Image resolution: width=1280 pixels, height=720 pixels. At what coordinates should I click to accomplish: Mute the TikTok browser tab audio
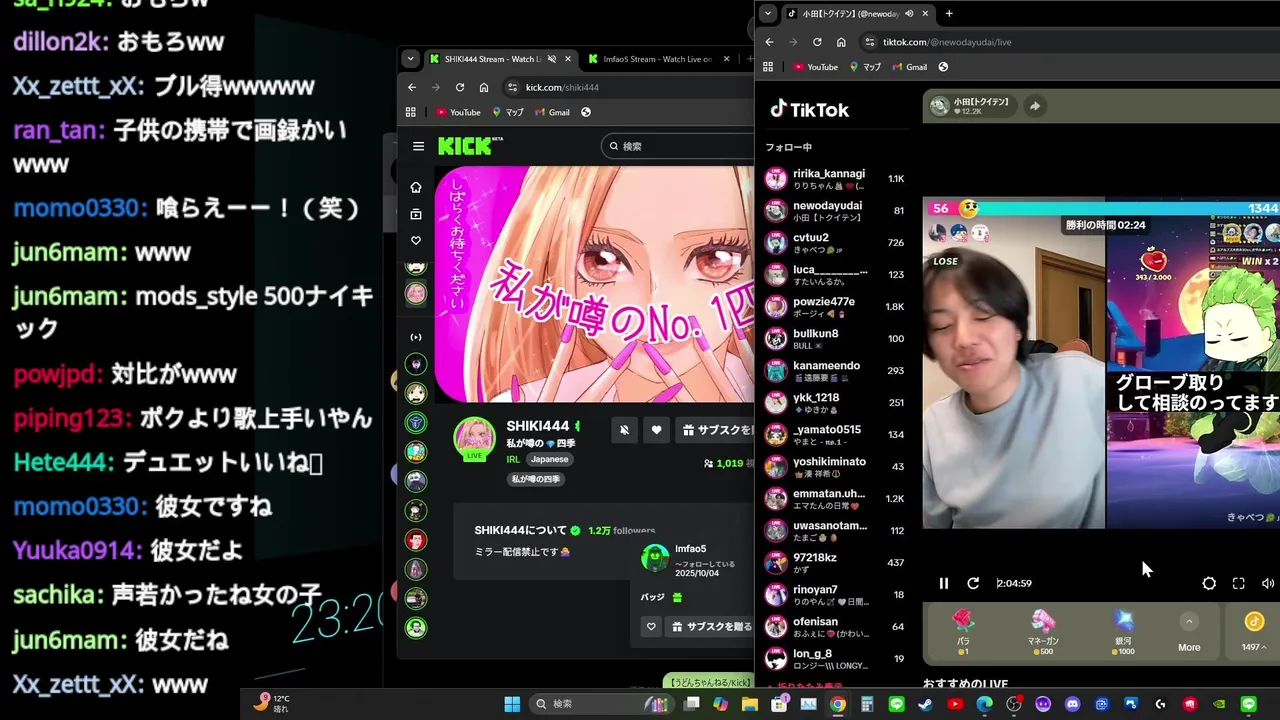(909, 14)
